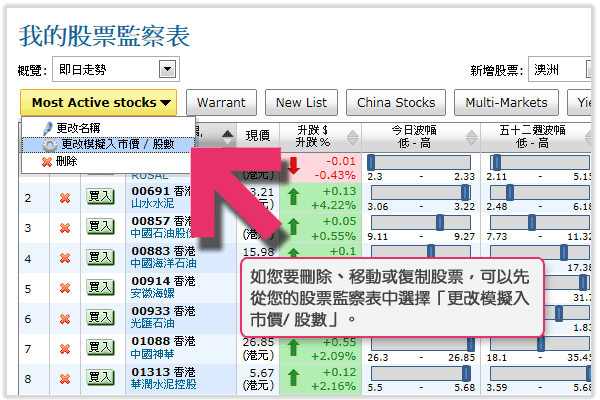Click 買入 button for 00857 中國石油
The image size is (600, 400).
tap(100, 227)
